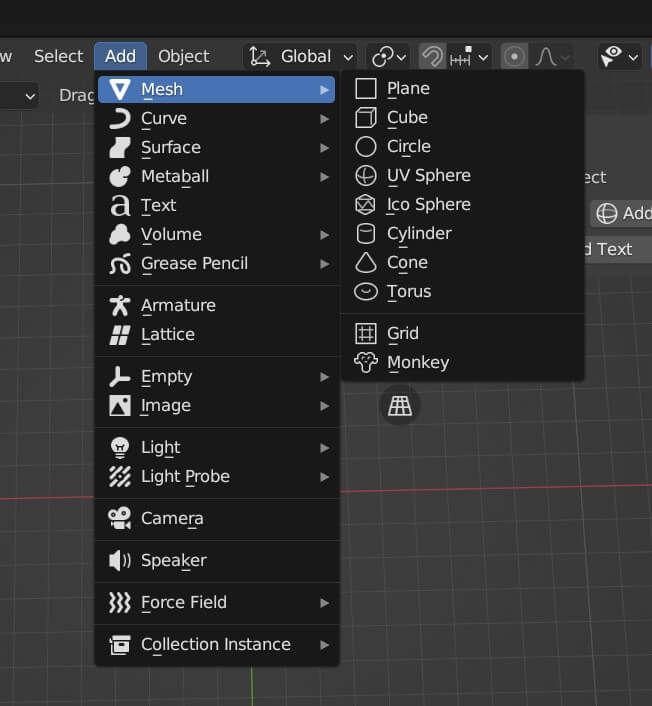This screenshot has width=652, height=706.
Task: Toggle proportional editing in header
Action: pos(514,57)
